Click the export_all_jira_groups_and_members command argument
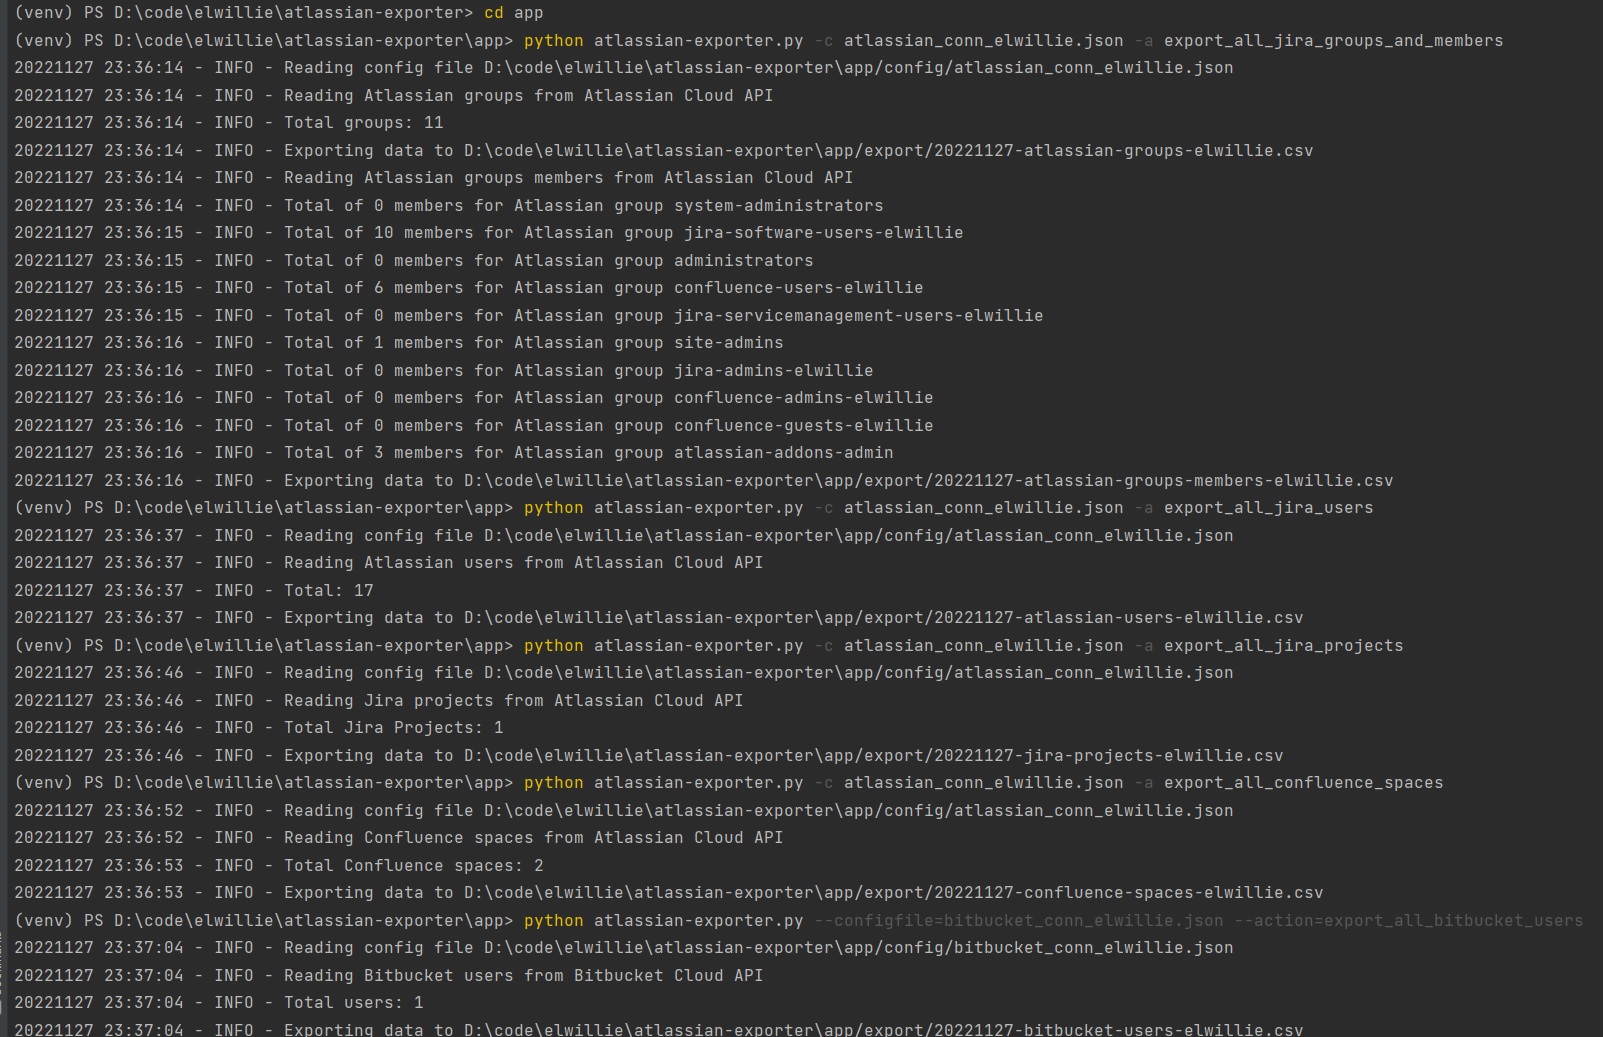This screenshot has width=1603, height=1037. point(1333,41)
